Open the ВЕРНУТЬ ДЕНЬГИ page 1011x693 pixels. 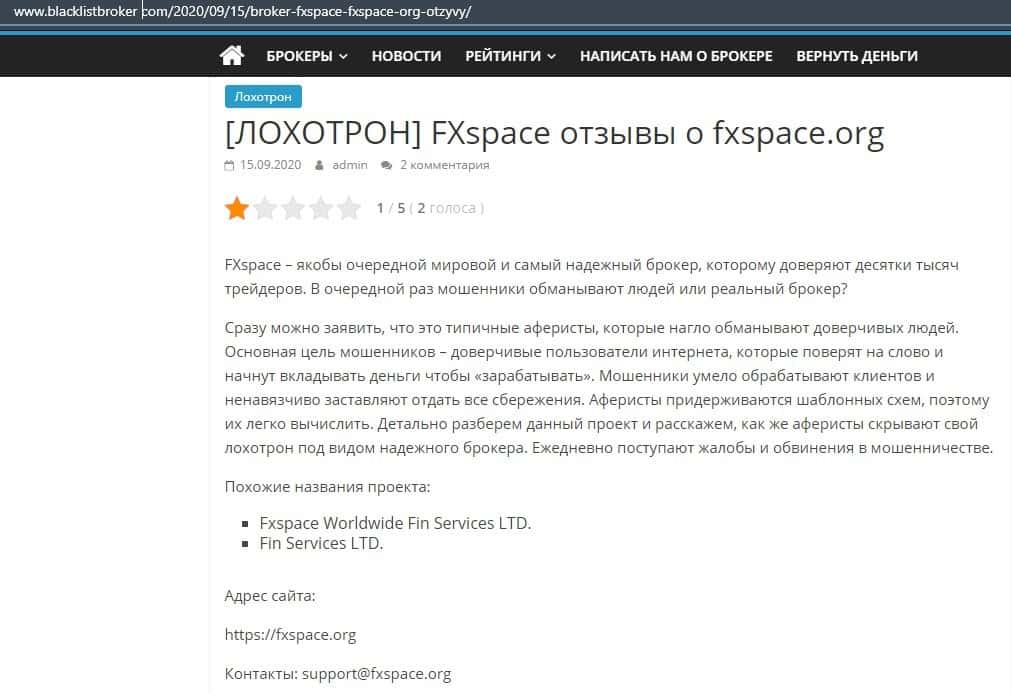[856, 56]
